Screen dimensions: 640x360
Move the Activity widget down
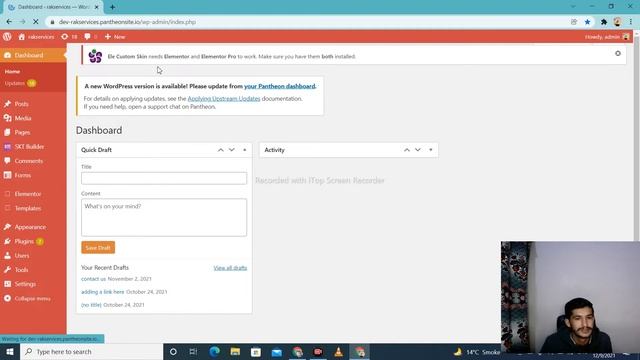pyautogui.click(x=418, y=150)
